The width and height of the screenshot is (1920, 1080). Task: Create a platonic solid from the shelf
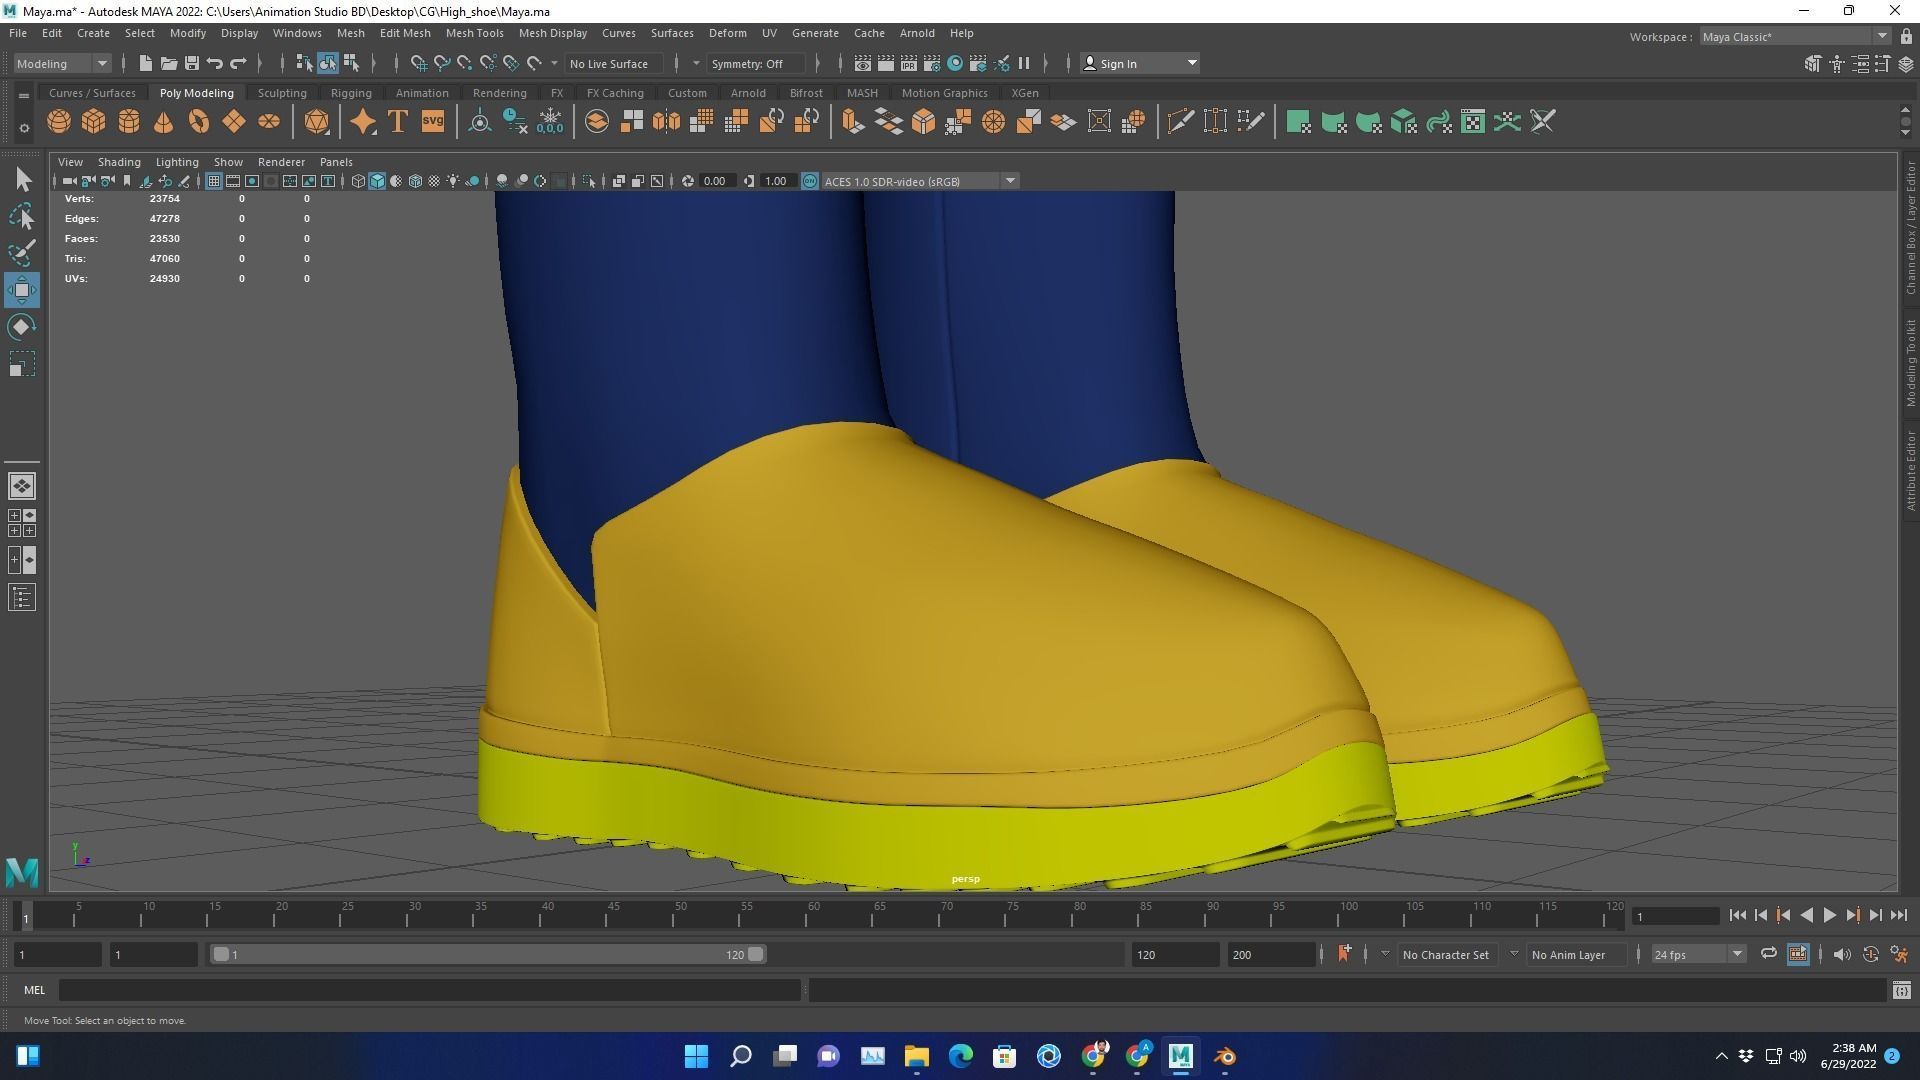pyautogui.click(x=317, y=122)
